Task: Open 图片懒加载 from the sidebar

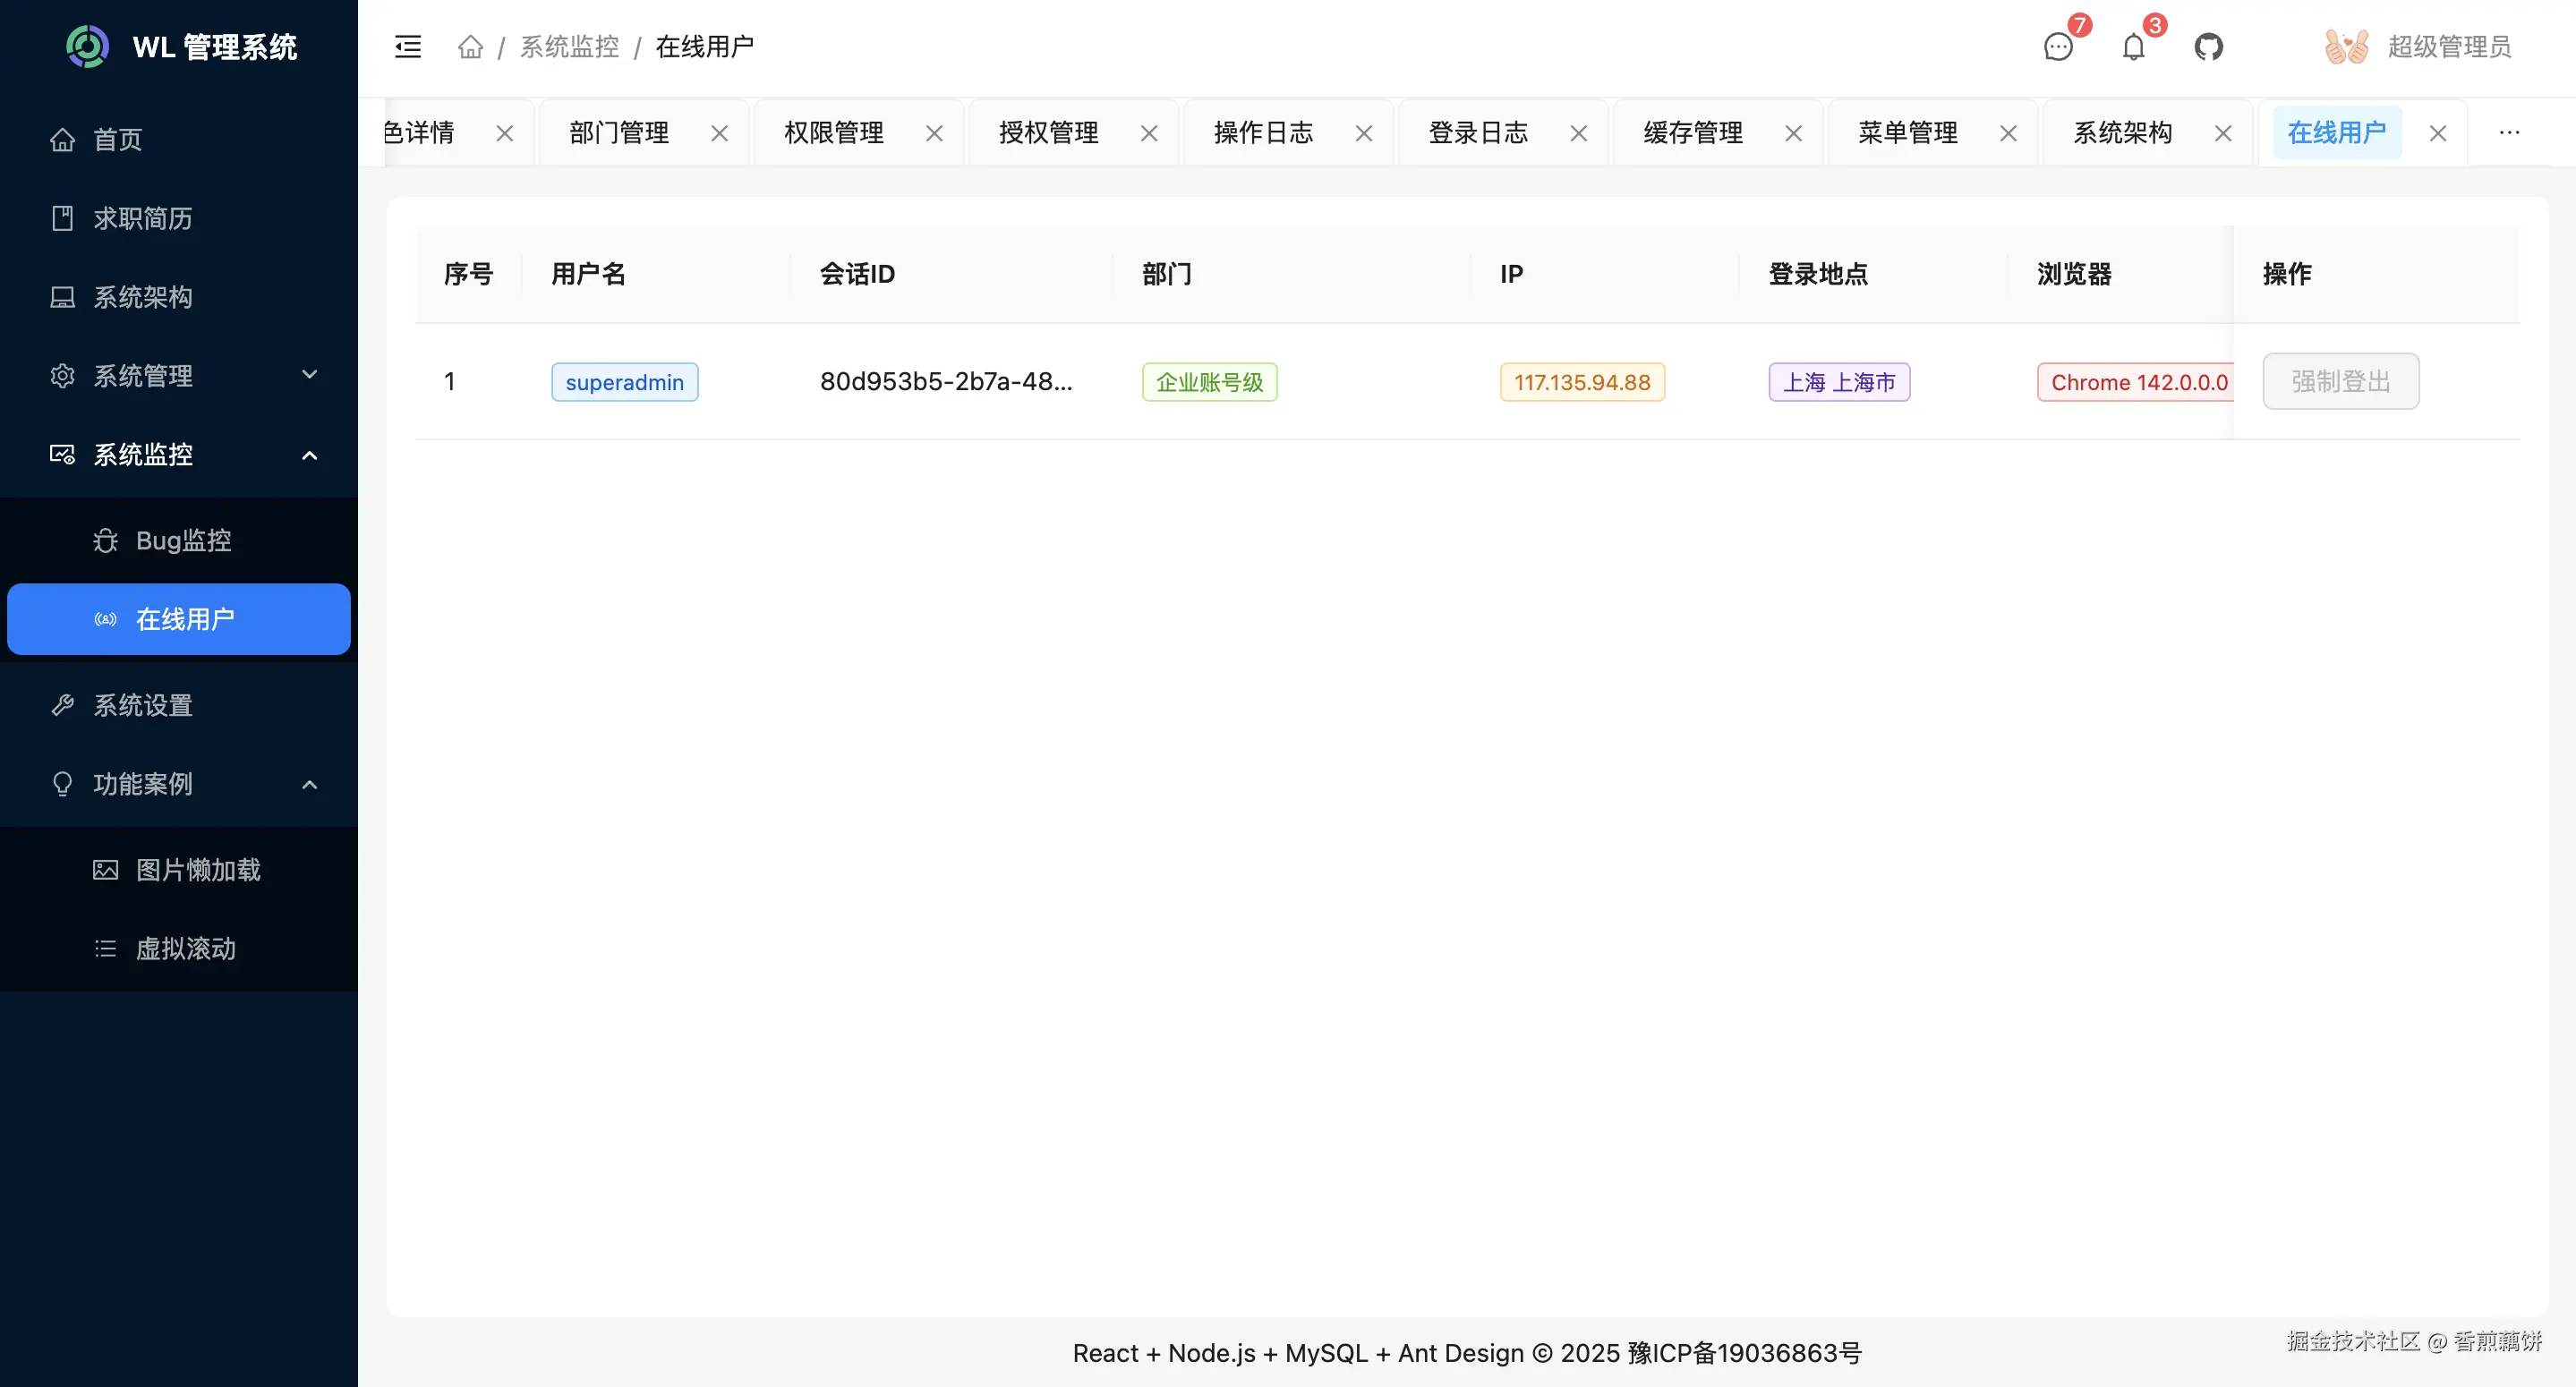Action: (x=178, y=870)
